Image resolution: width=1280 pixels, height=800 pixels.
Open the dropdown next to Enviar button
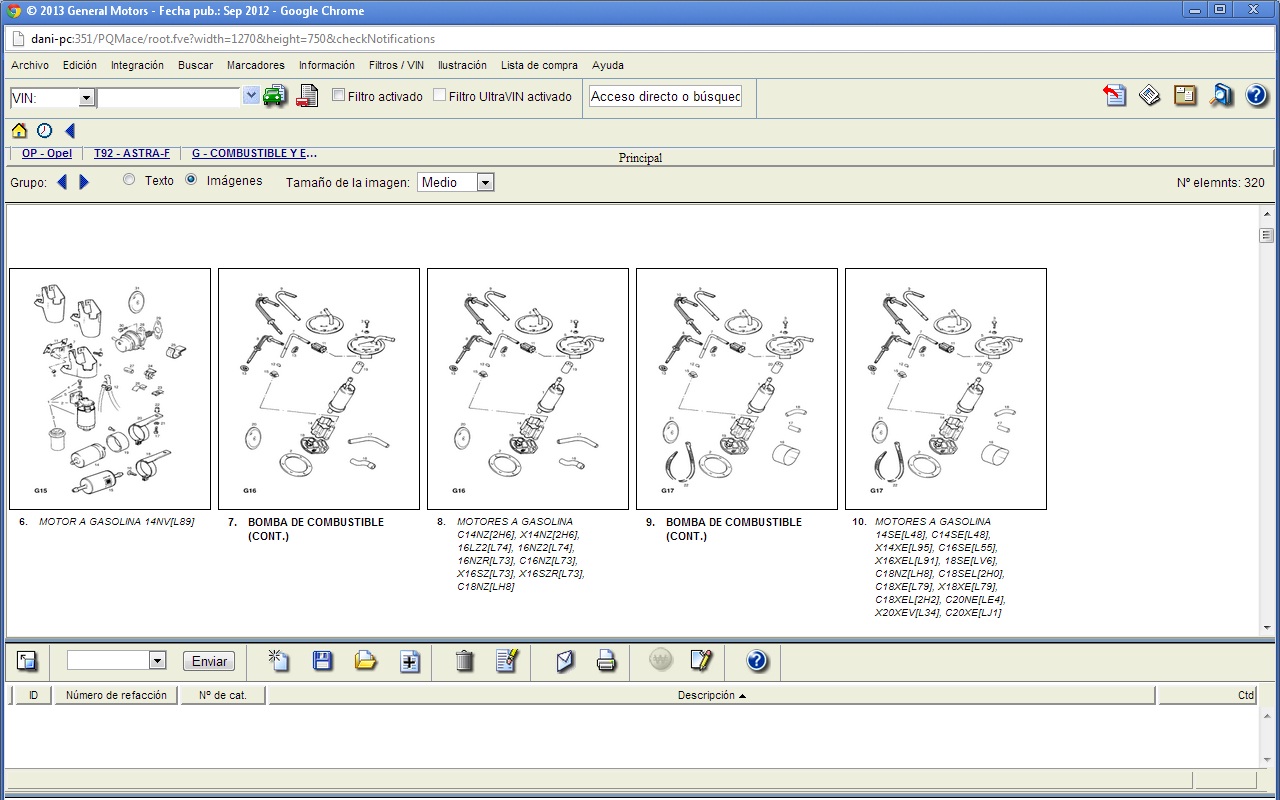point(157,661)
